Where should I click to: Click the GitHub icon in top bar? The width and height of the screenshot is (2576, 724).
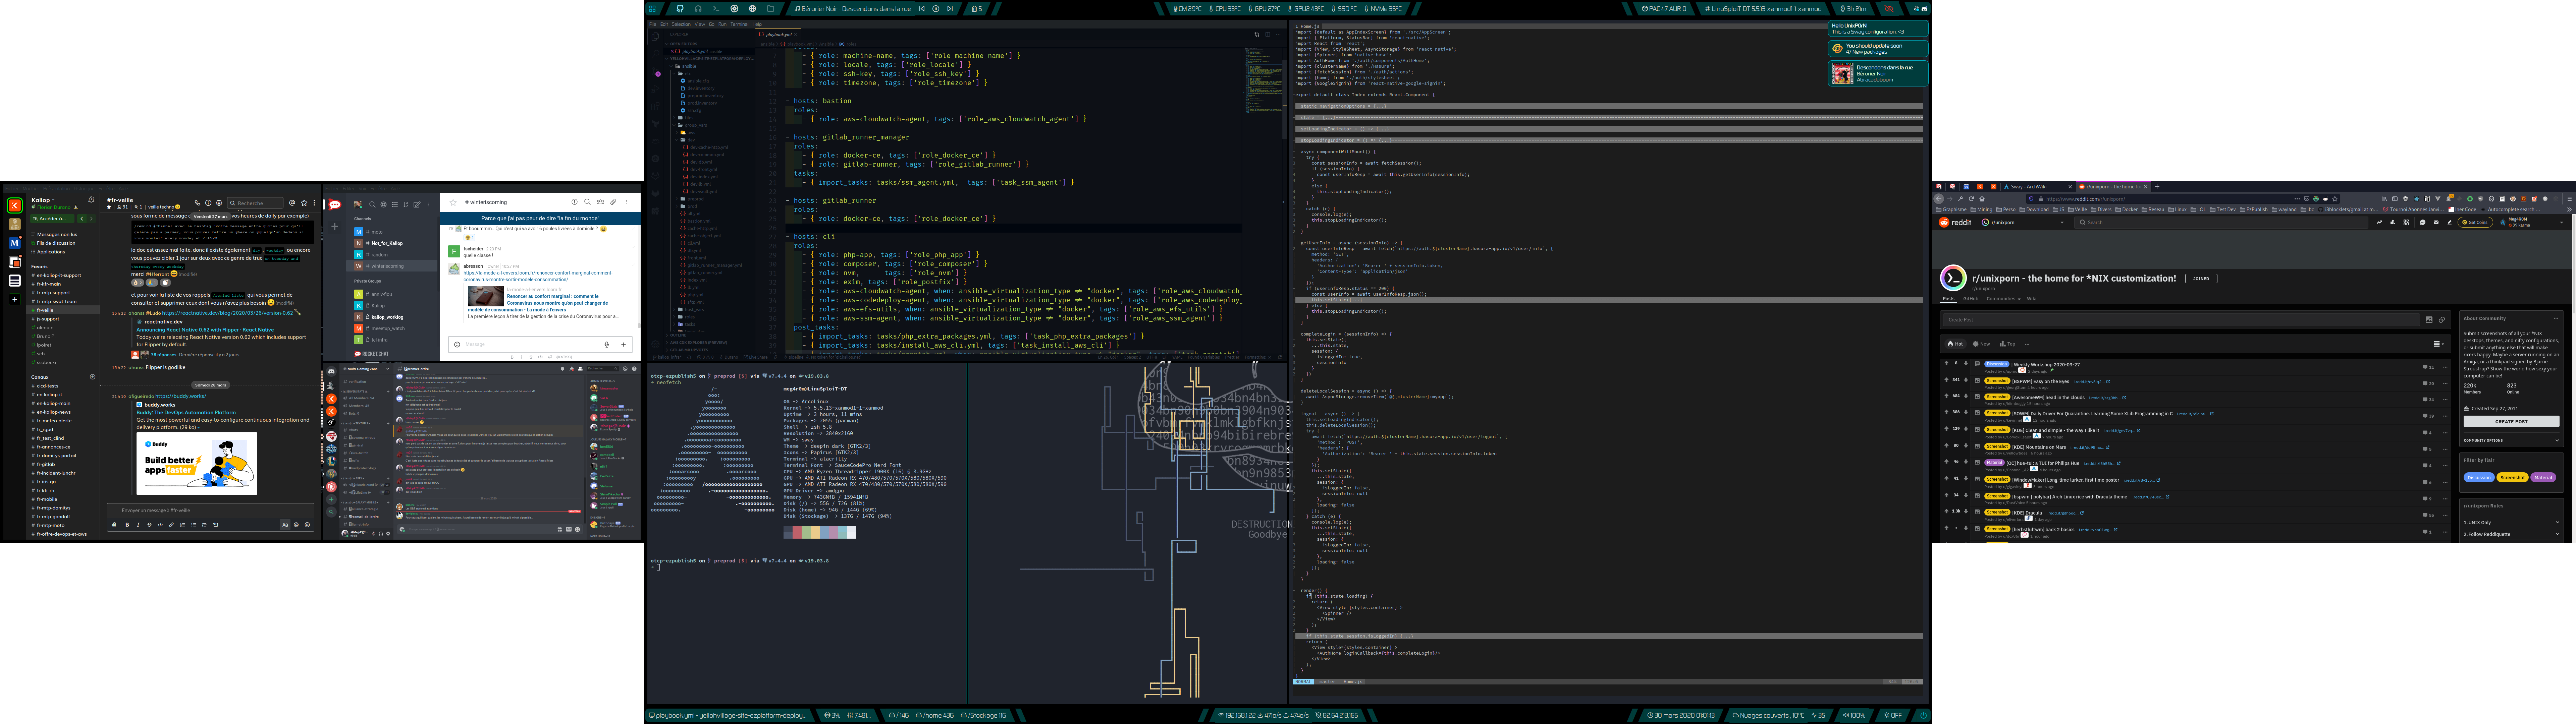[x=680, y=9]
